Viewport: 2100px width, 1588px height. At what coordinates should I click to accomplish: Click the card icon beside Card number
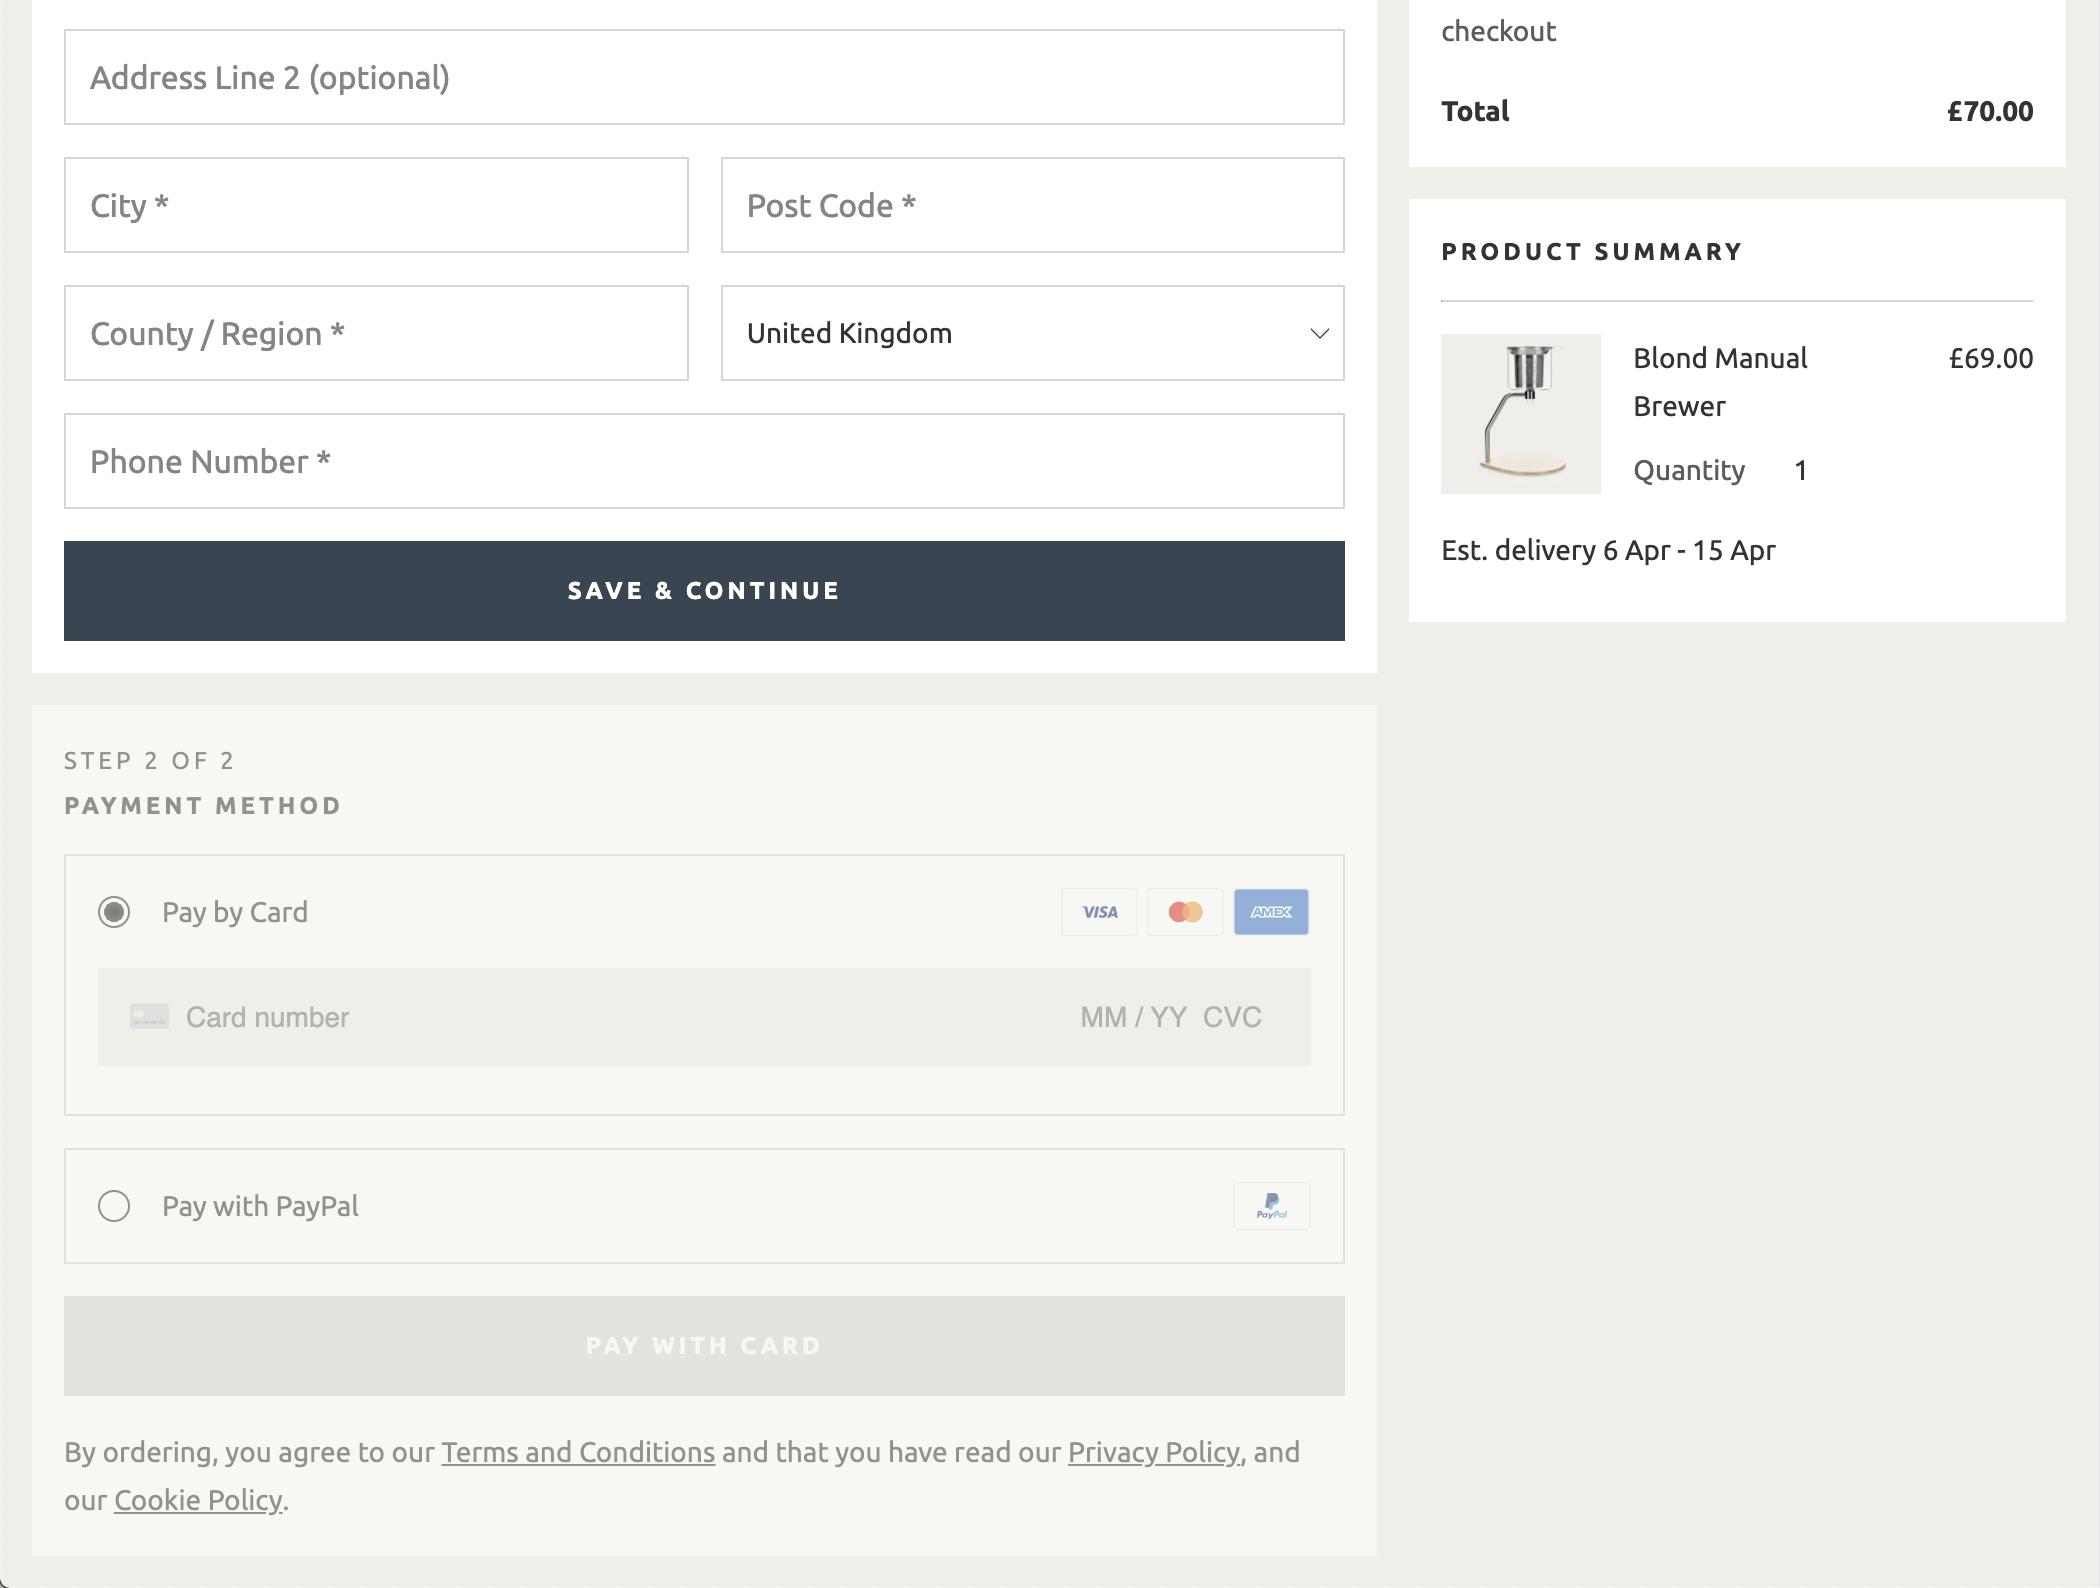[x=149, y=1017]
